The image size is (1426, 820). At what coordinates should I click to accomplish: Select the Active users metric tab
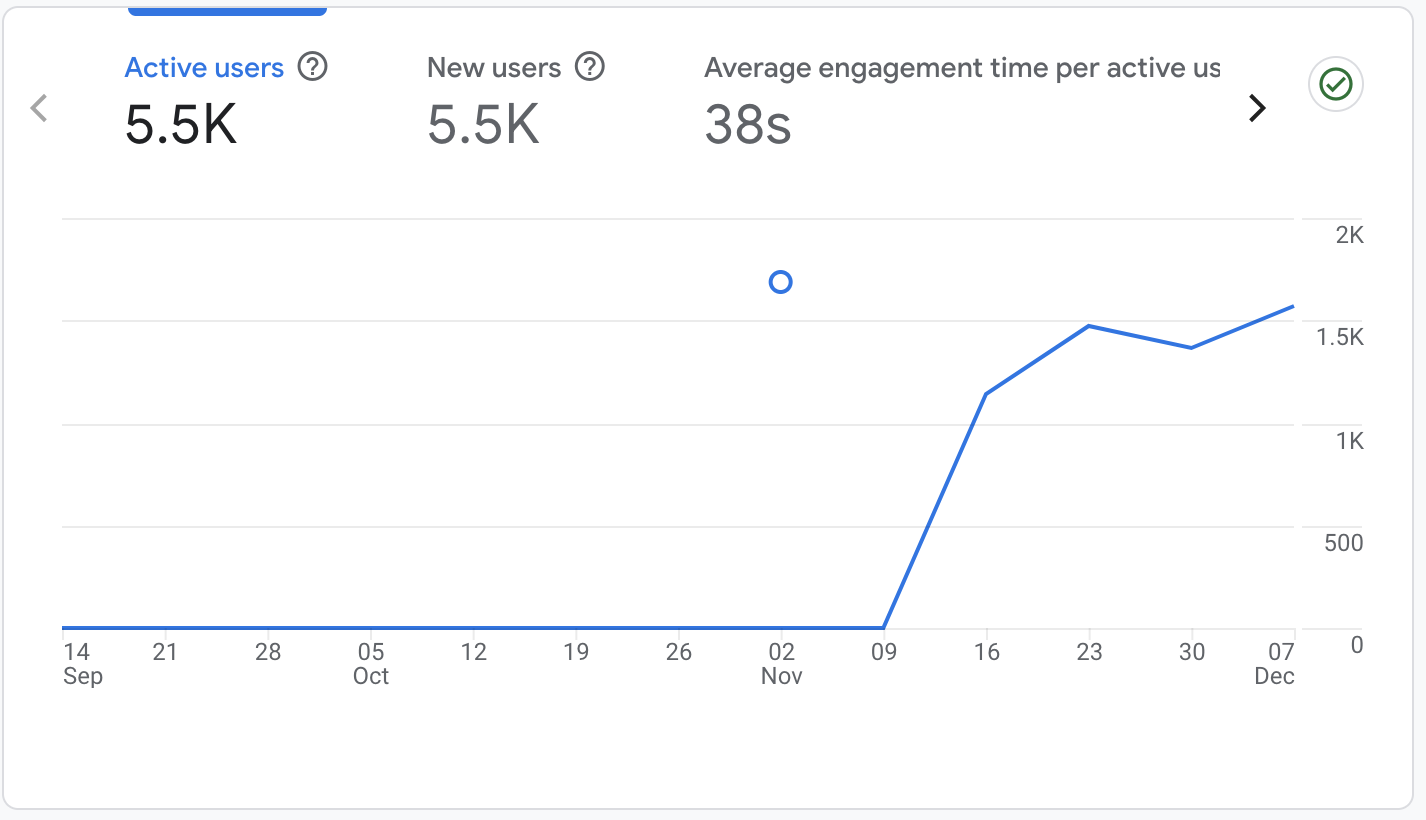point(204,68)
